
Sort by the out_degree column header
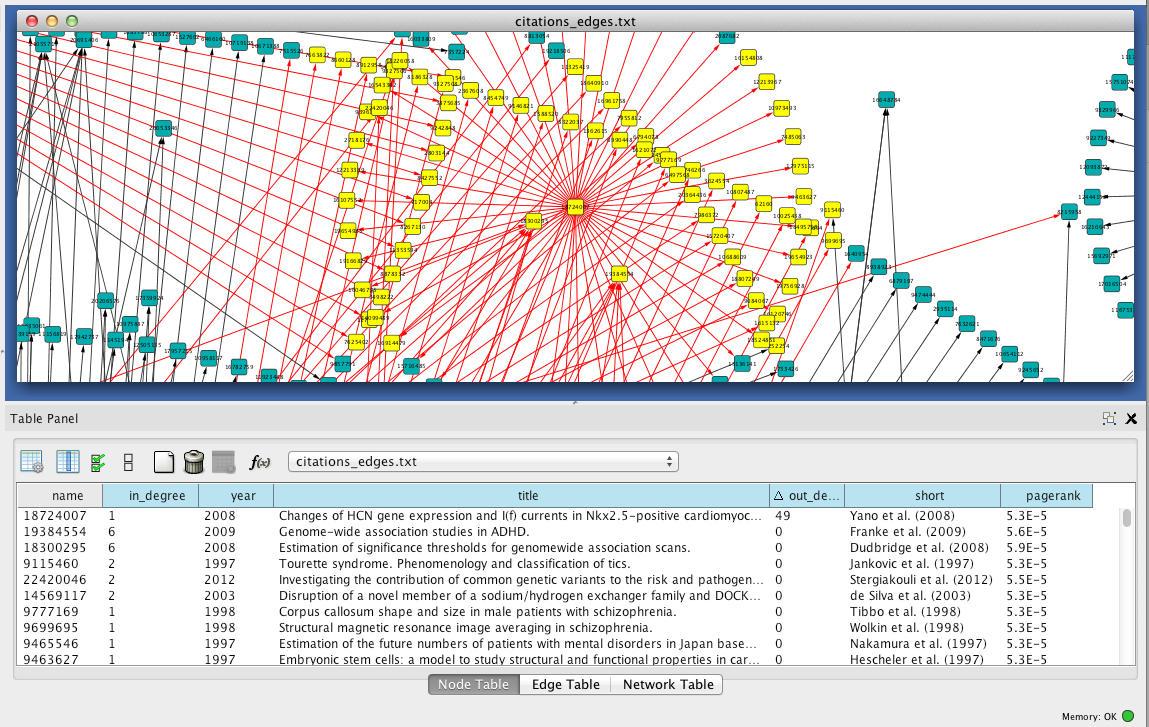806,495
